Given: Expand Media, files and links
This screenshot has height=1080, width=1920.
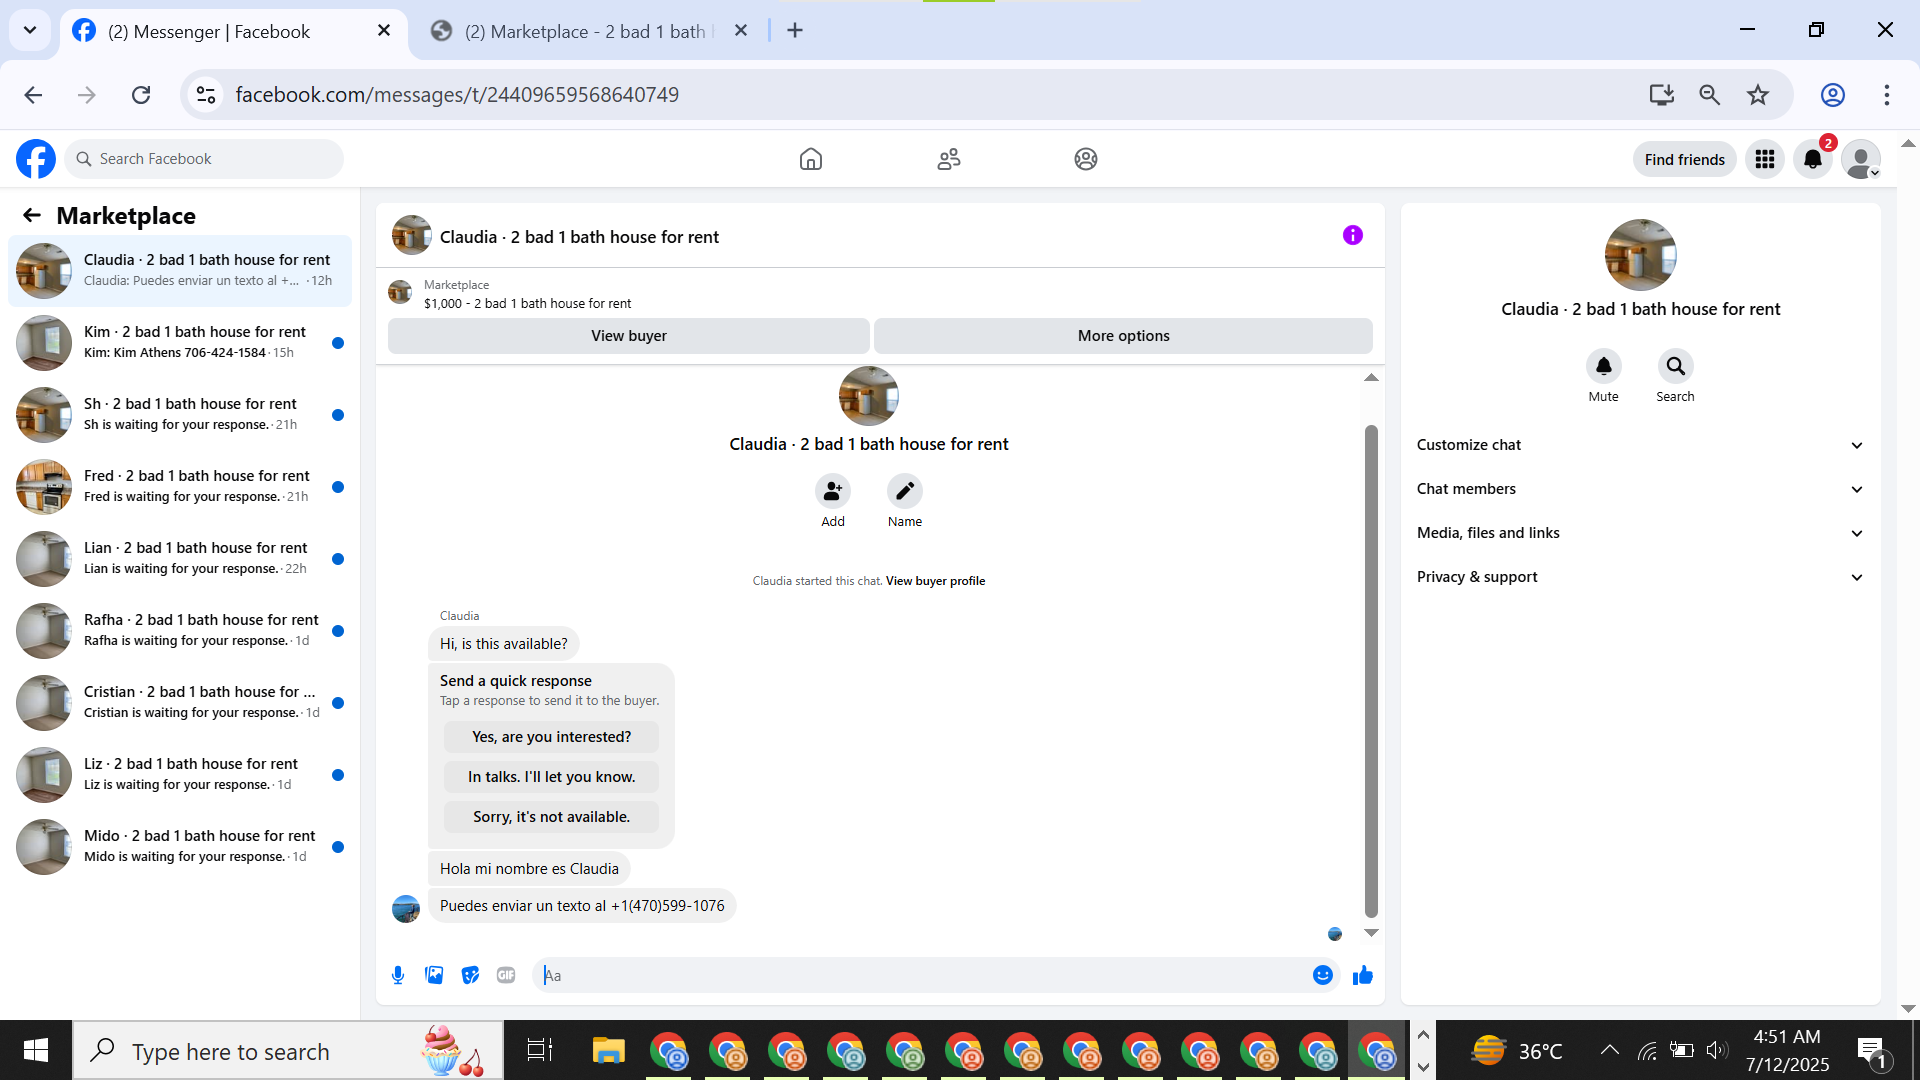Looking at the screenshot, I should (1640, 533).
